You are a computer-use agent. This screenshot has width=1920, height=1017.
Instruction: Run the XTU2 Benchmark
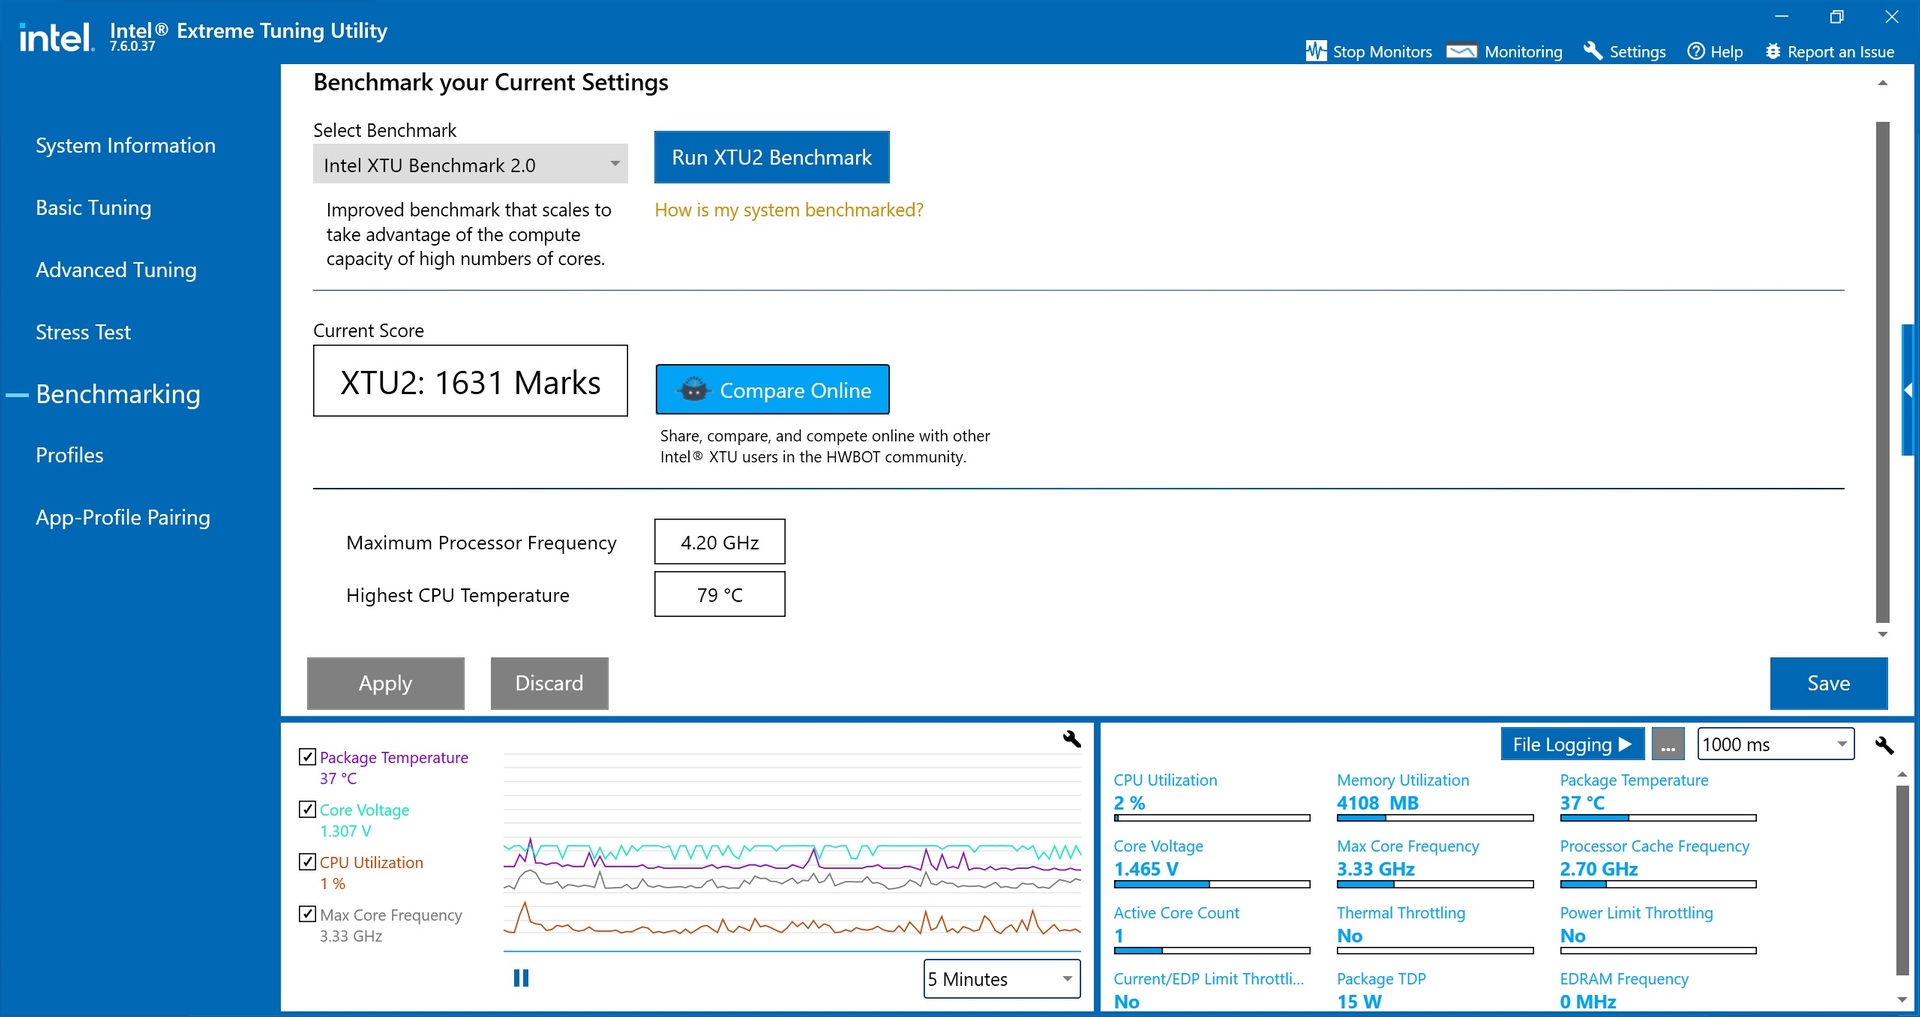pos(772,157)
